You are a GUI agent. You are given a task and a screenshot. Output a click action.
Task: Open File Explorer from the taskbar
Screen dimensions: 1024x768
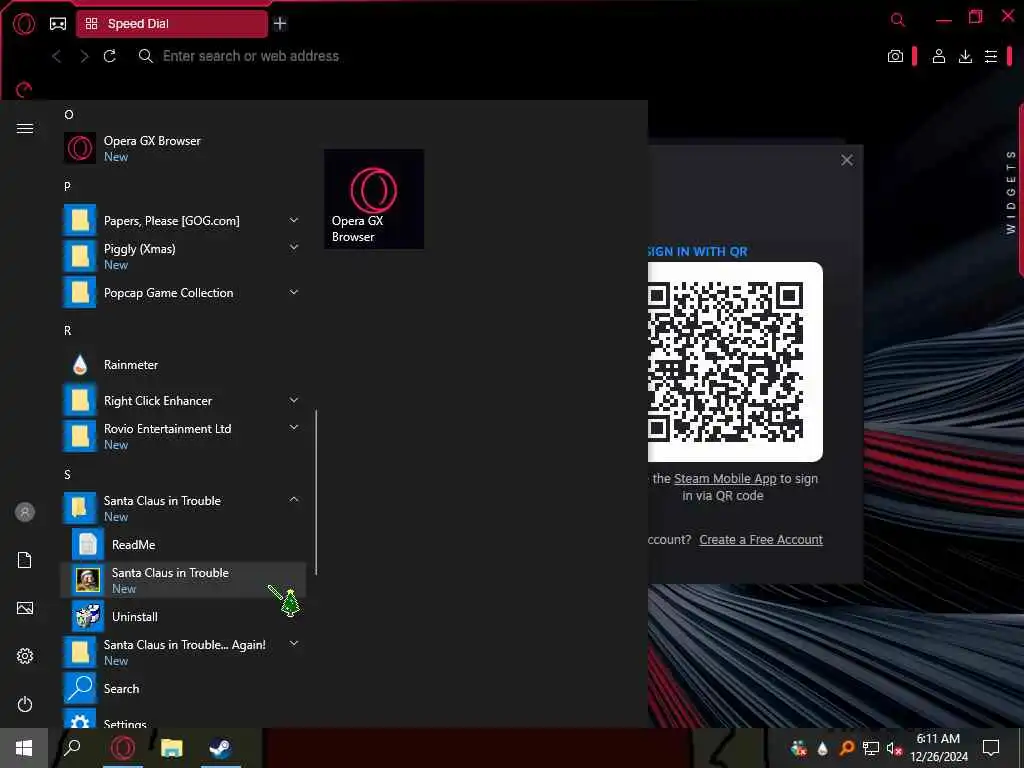172,748
